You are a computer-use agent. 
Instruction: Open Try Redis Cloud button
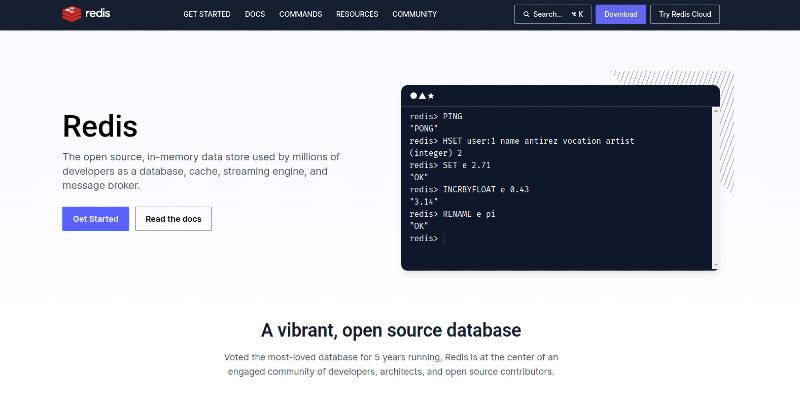[x=685, y=14]
